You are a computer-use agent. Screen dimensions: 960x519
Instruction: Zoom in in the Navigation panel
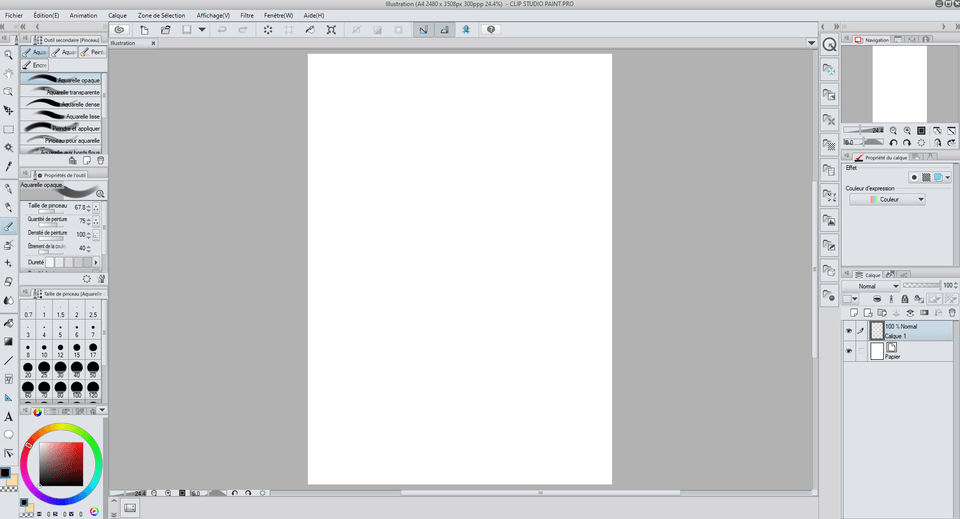(x=907, y=130)
